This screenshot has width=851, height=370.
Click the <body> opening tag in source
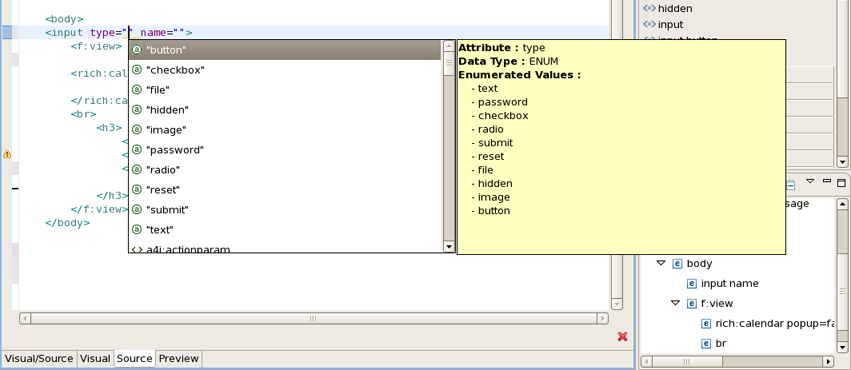click(x=64, y=20)
